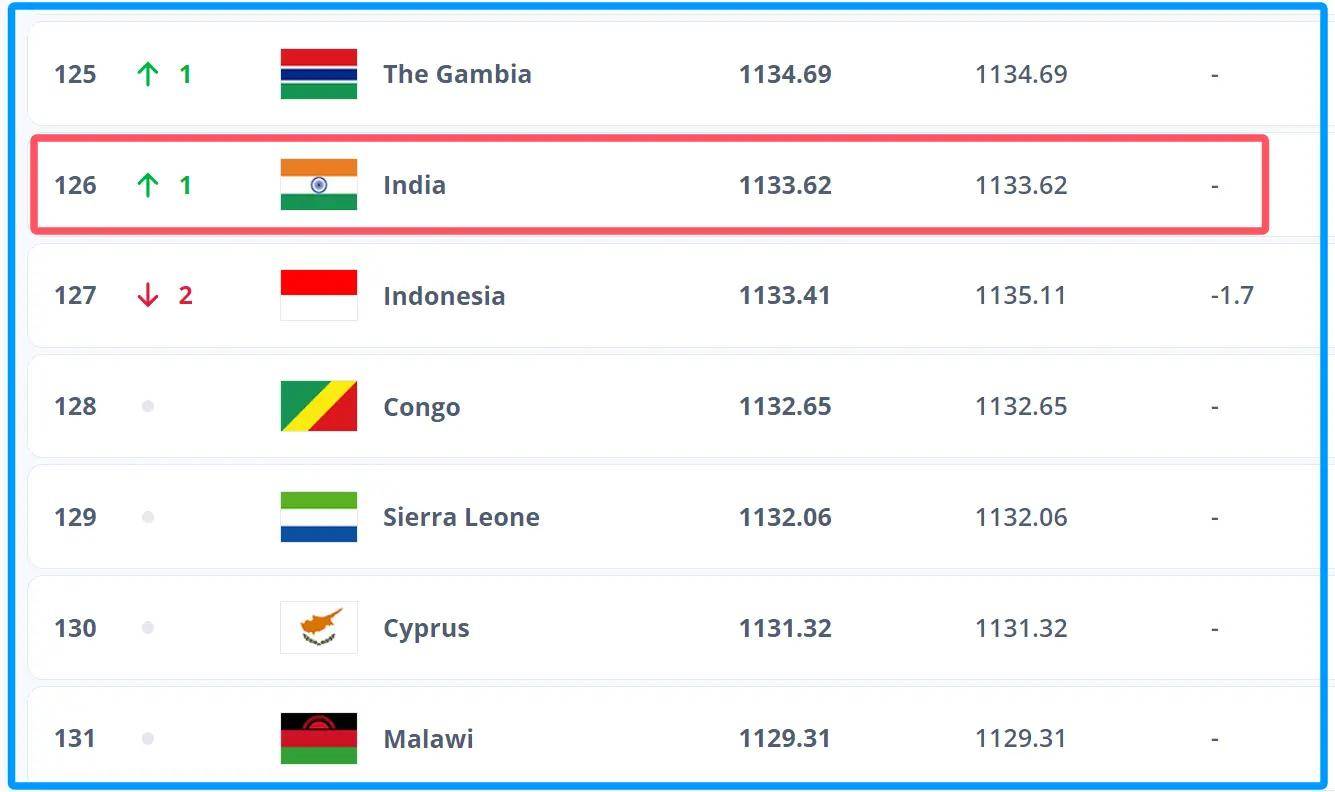Viewport: 1335px width, 792px height.
Task: Click green up arrow in India row
Action: pos(148,185)
